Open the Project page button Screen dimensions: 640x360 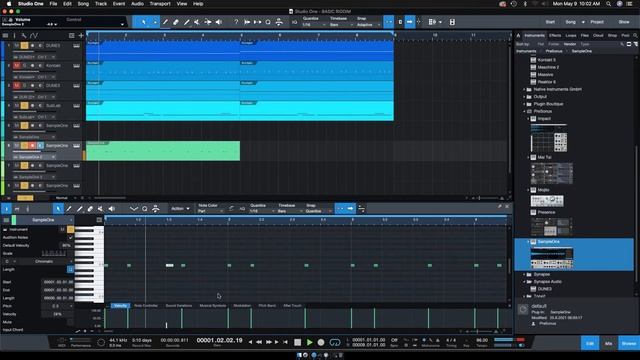click(x=597, y=22)
